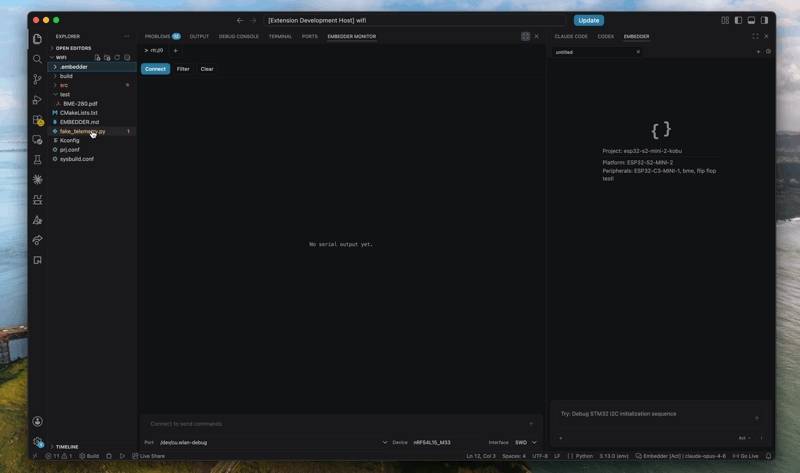The image size is (800, 473).
Task: Switch to the DEBUG CONSOLE tab
Action: (x=239, y=36)
